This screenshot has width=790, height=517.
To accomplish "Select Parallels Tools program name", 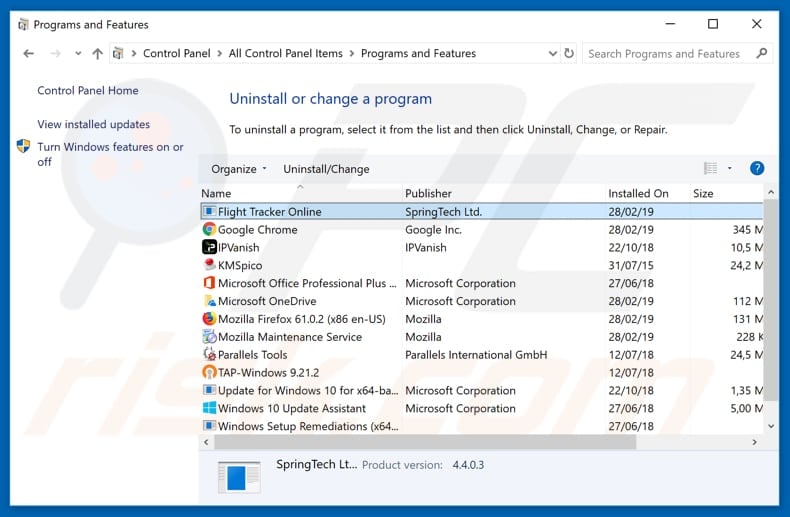I will 252,355.
